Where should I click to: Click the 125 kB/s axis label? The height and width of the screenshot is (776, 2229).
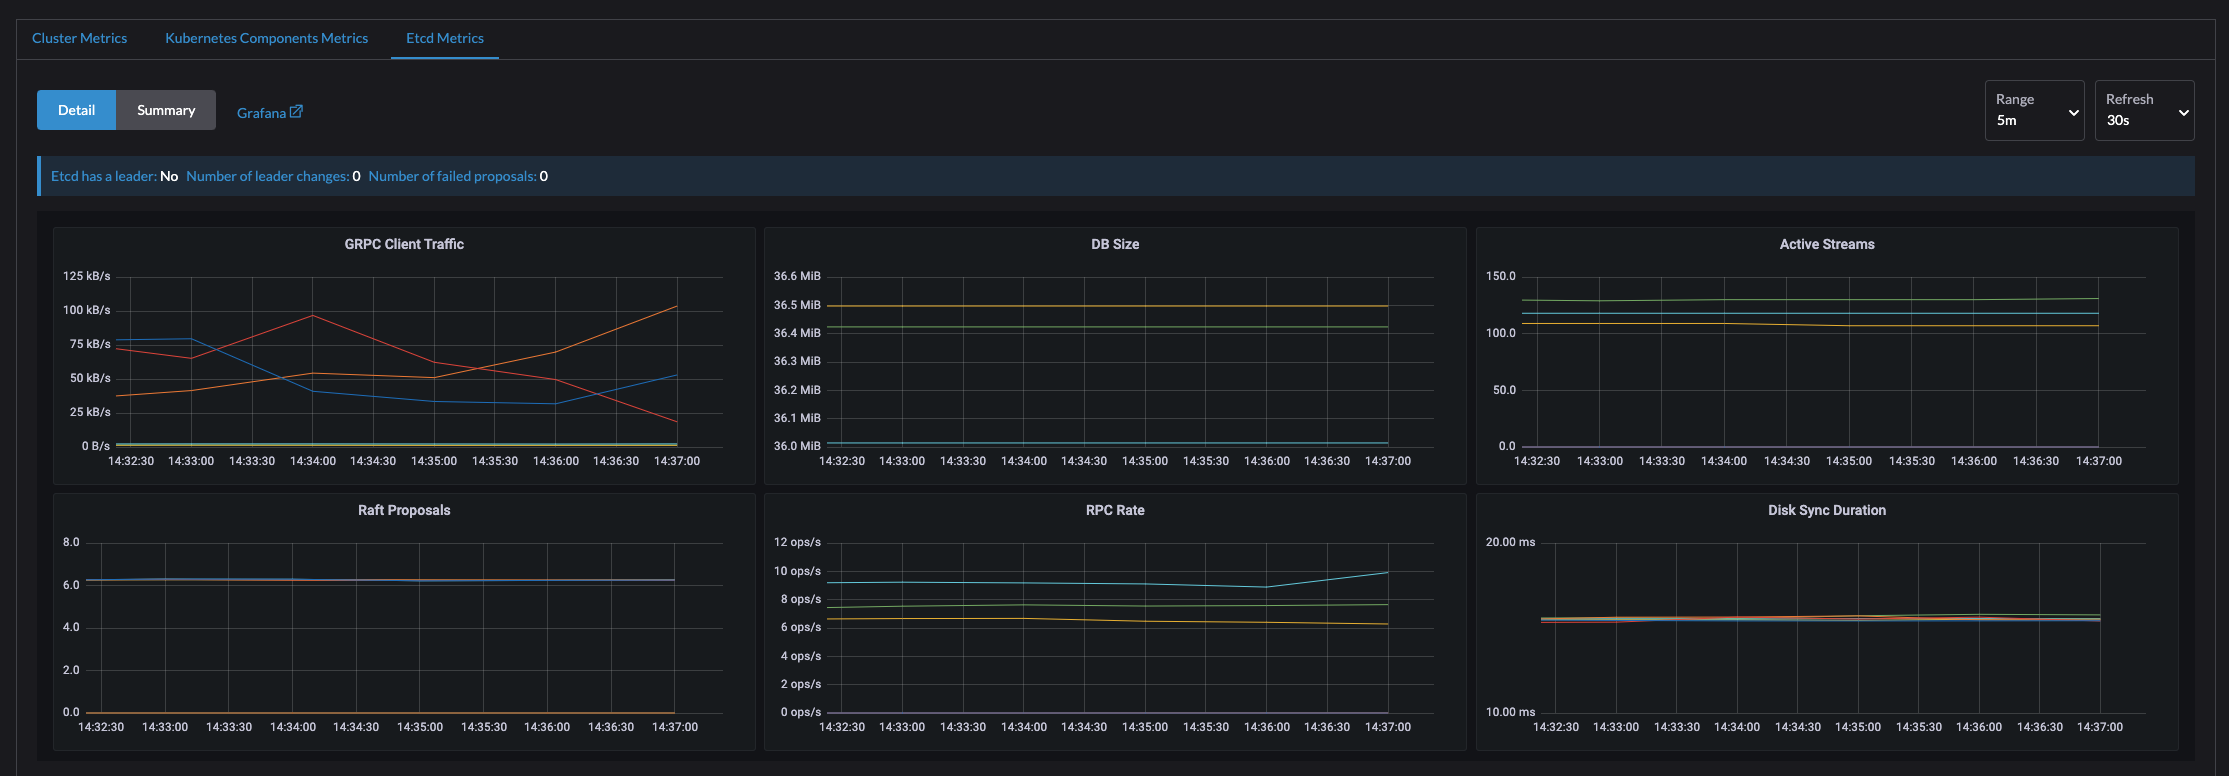coord(87,276)
